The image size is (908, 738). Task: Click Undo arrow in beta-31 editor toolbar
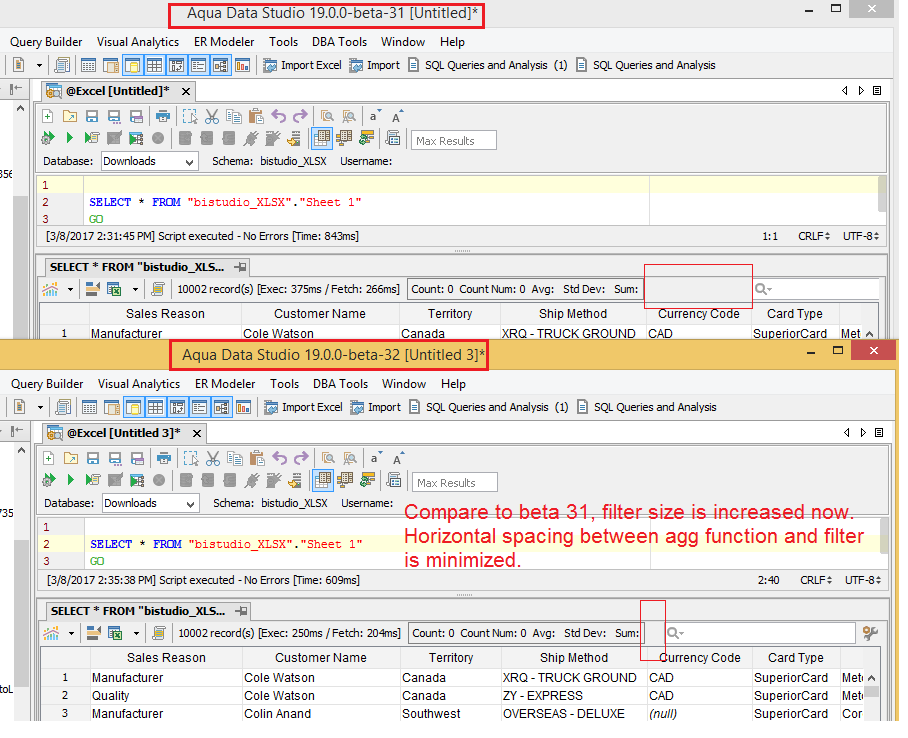pos(279,116)
